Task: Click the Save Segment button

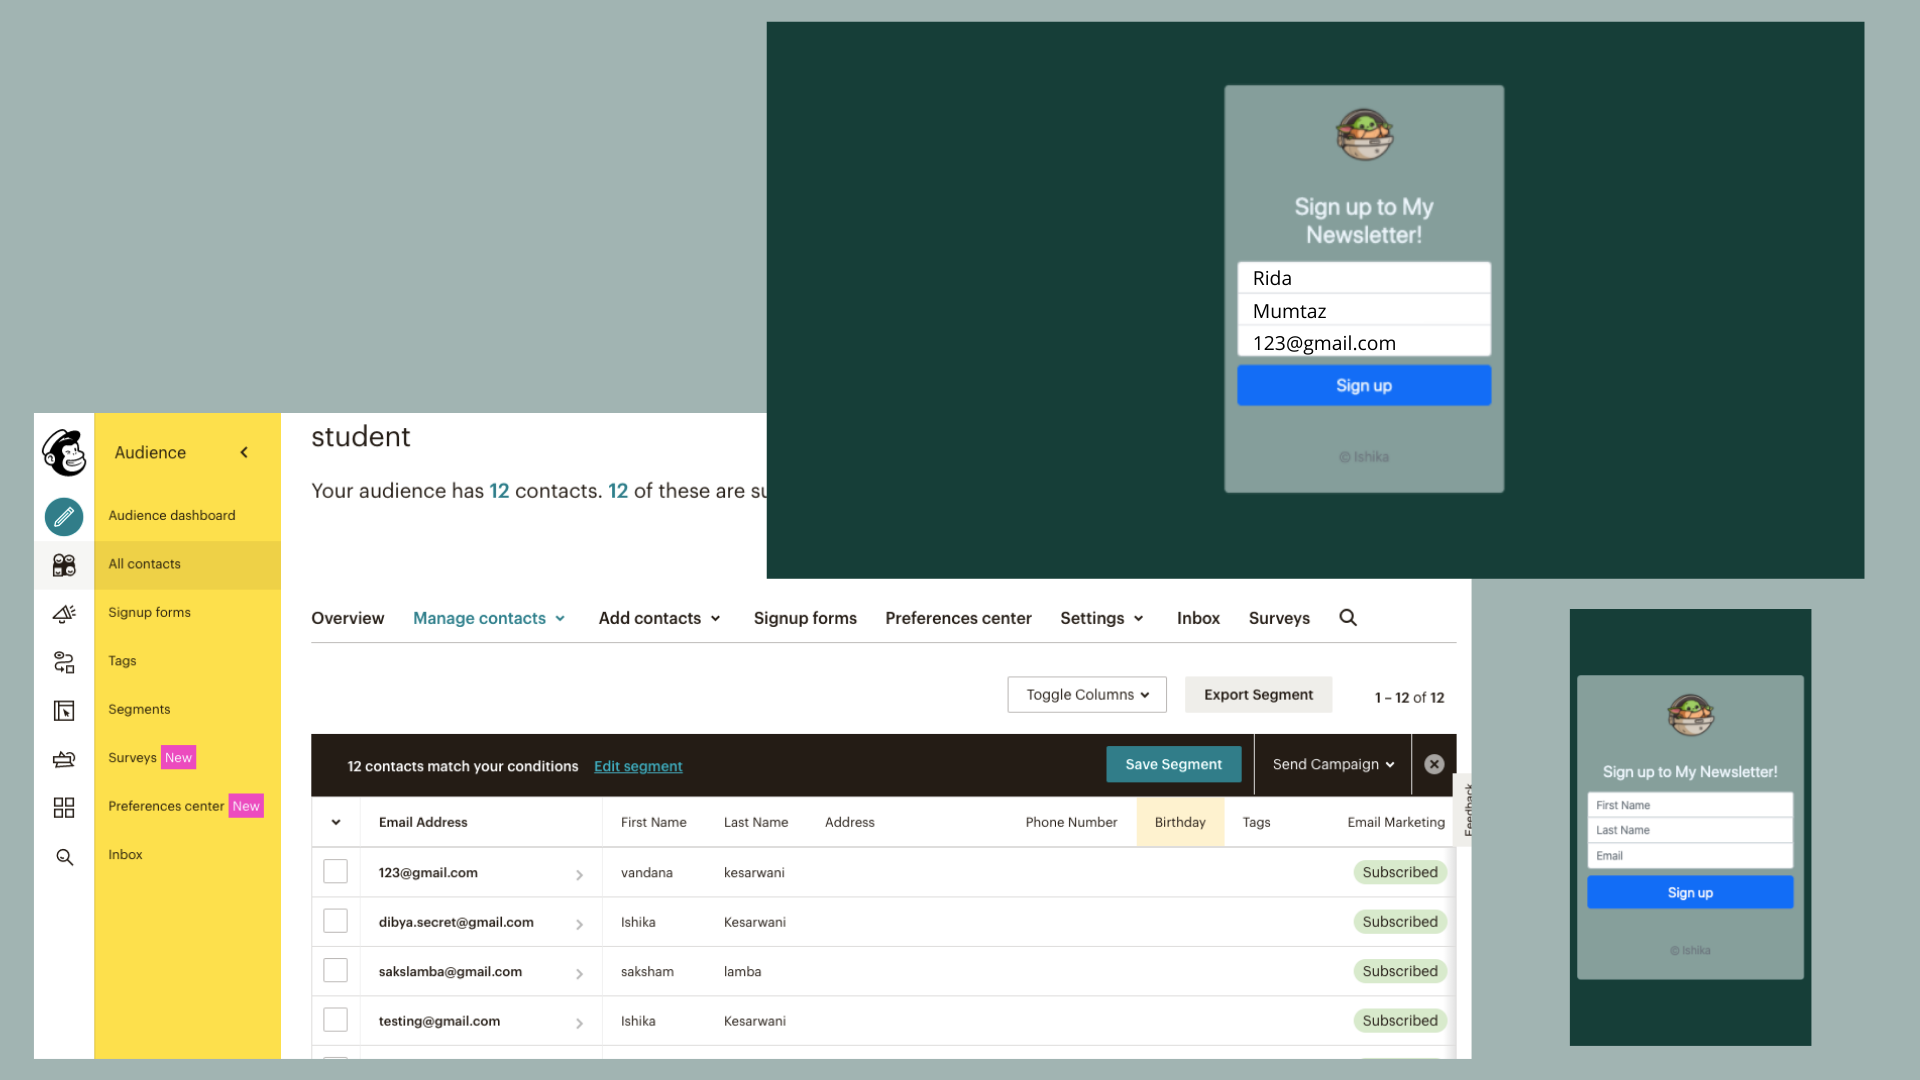Action: pyautogui.click(x=1173, y=765)
